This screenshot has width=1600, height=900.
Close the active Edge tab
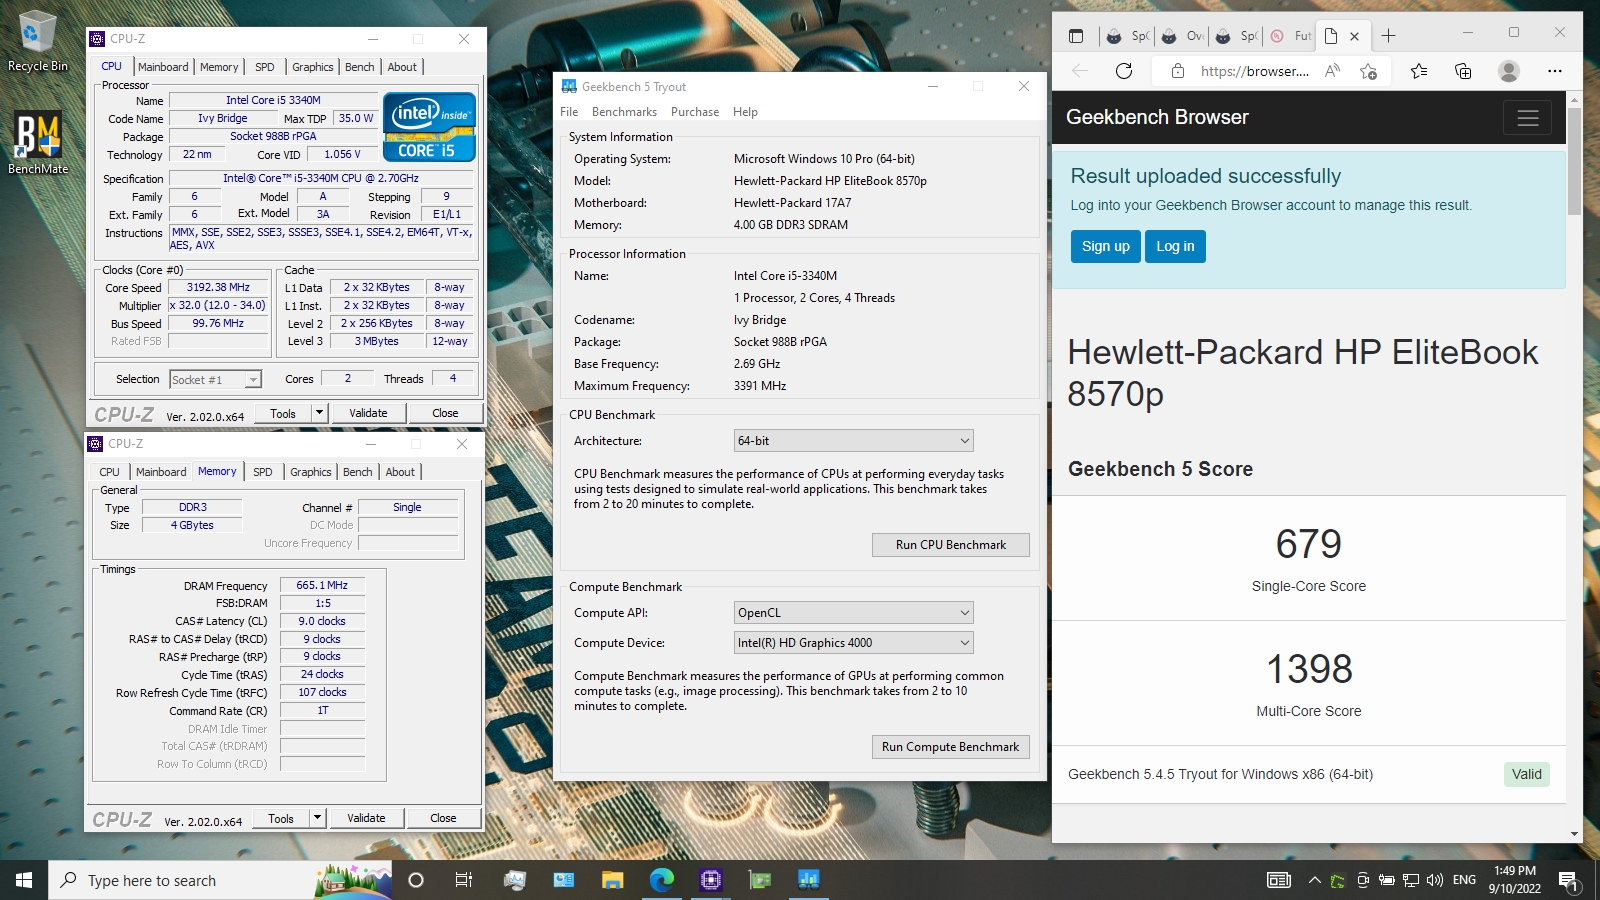coord(1354,36)
